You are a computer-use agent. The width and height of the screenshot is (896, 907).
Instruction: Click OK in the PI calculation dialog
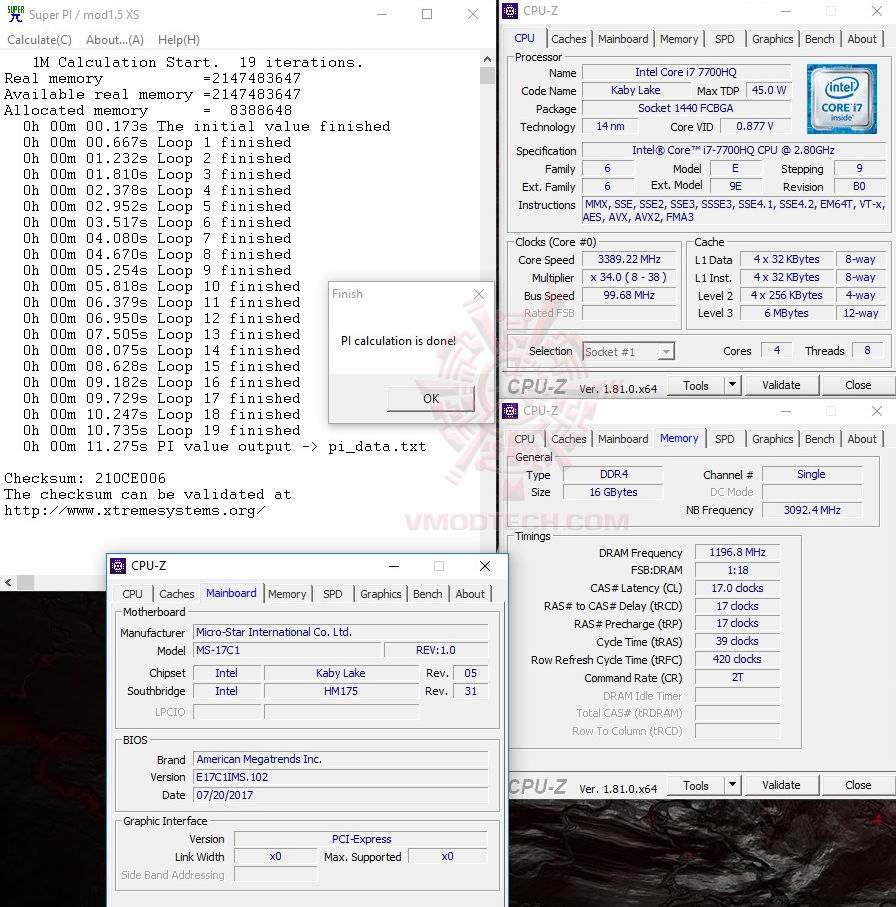pos(430,398)
